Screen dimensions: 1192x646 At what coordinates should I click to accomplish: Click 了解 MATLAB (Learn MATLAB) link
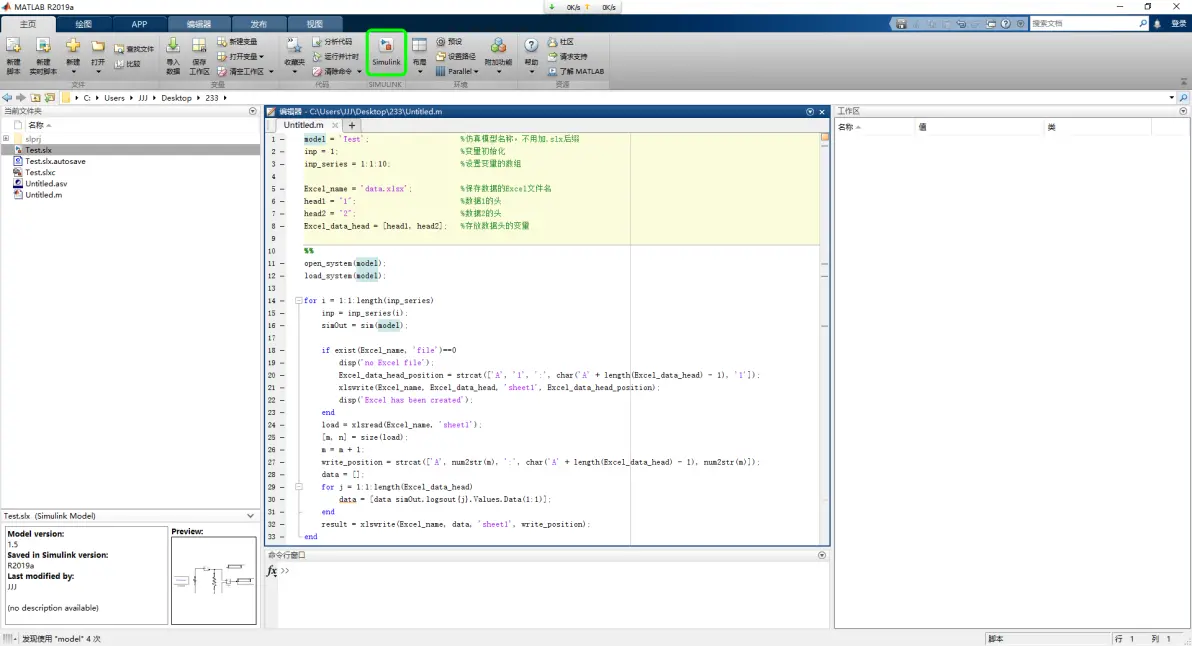click(x=575, y=71)
